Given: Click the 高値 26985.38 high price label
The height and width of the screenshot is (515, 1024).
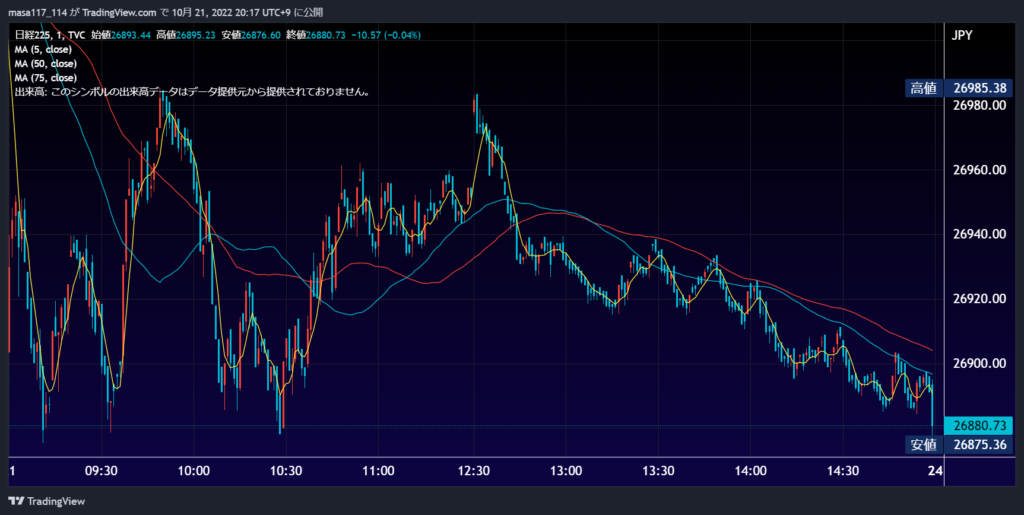Looking at the screenshot, I should coord(959,88).
